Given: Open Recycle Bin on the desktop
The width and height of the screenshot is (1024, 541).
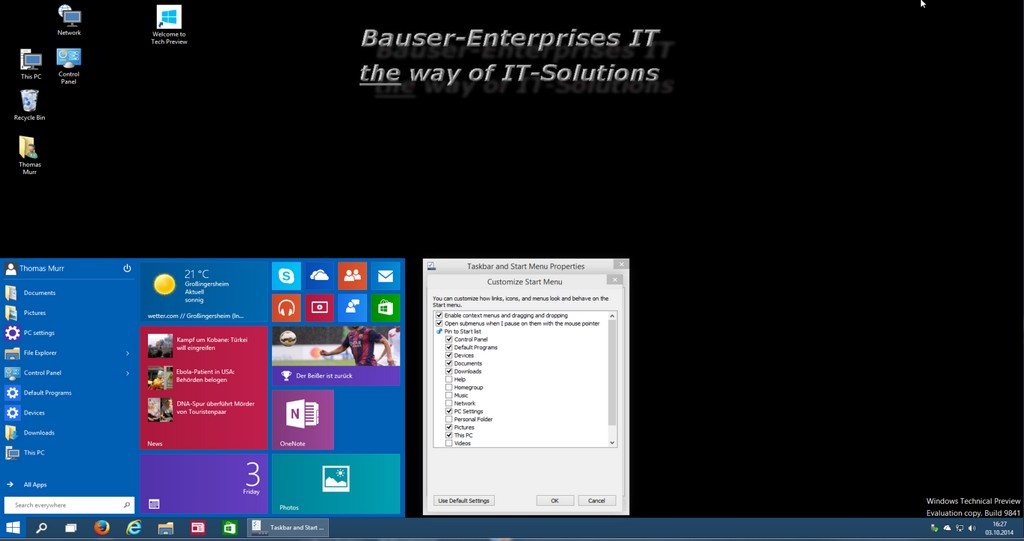Looking at the screenshot, I should [29, 102].
